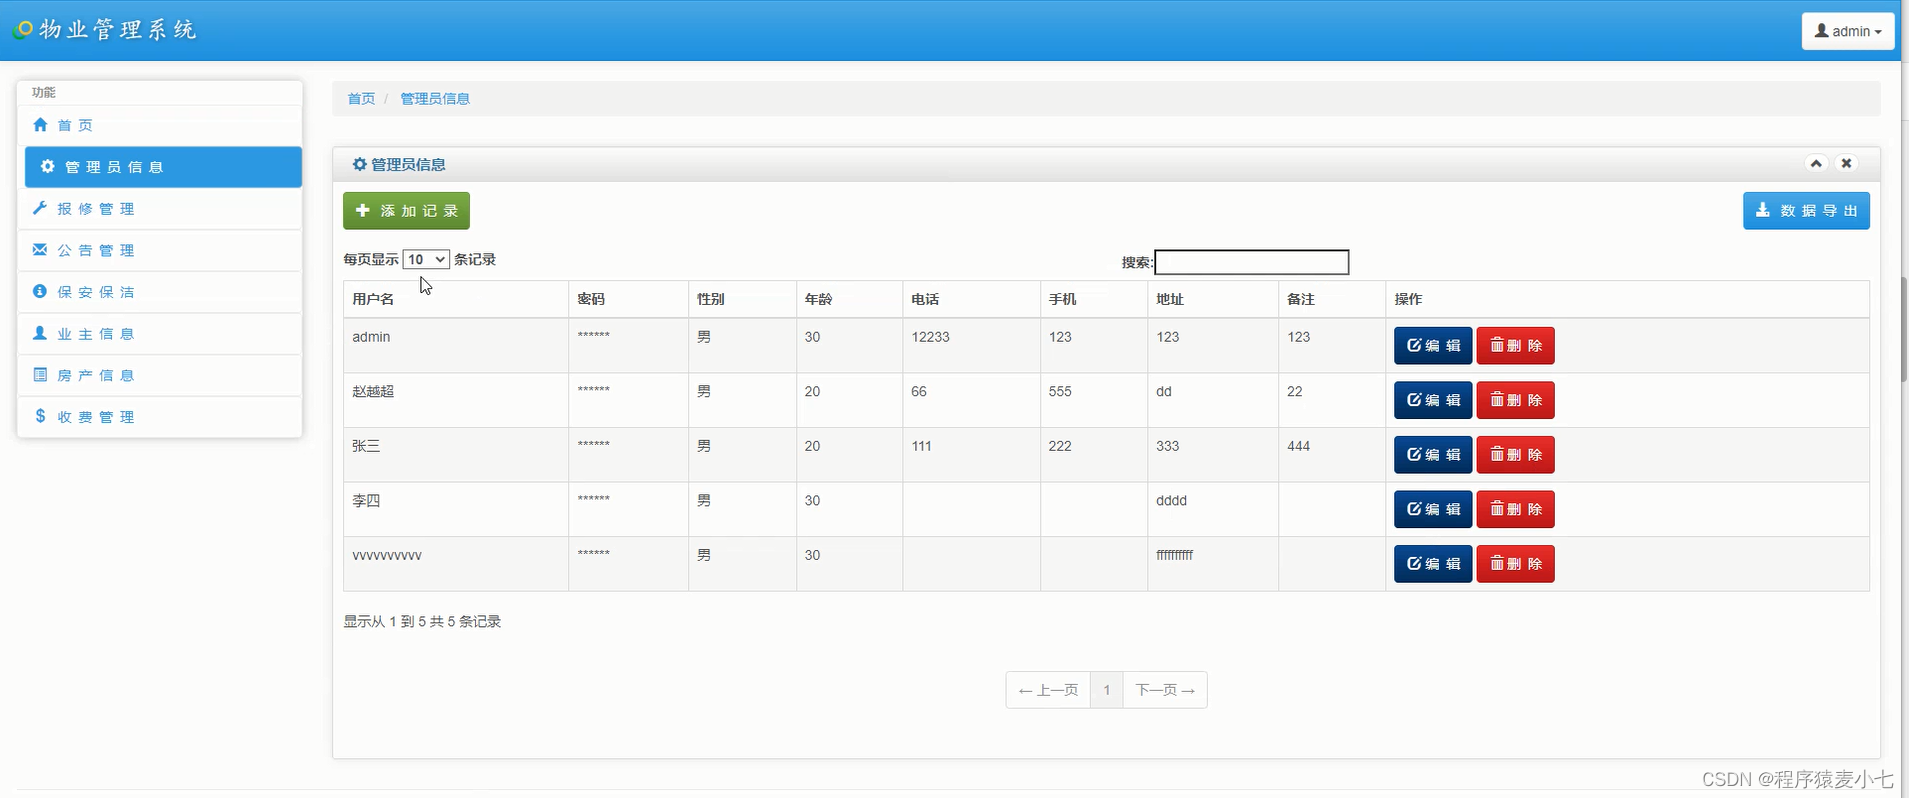1909x798 pixels.
Task: Click the list icon for 房产信息
Action: click(40, 374)
